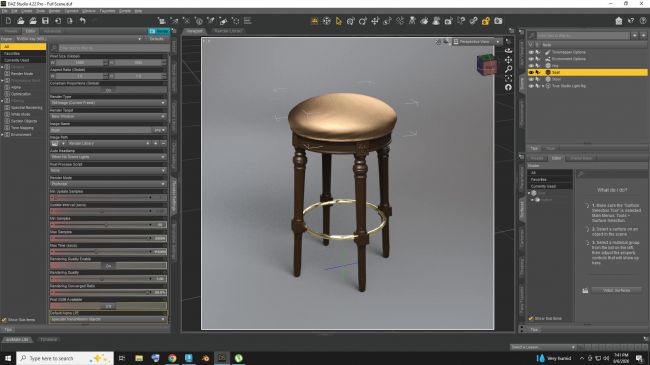Open the Help menu
Image resolution: width=650 pixels, height=365 pixels.
coord(138,11)
